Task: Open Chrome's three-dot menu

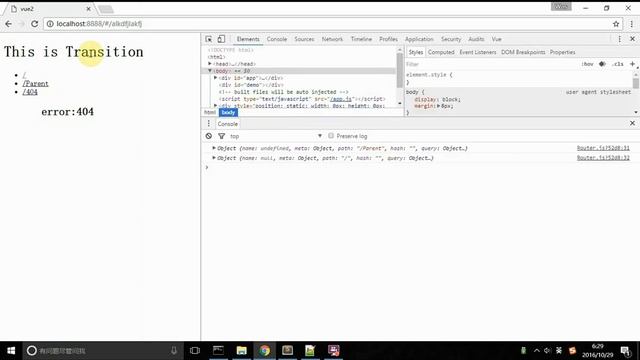Action: [631, 24]
